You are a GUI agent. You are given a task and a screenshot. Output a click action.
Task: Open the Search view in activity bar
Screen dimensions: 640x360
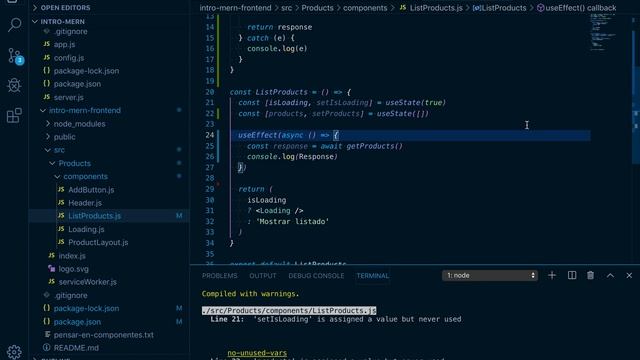[14, 25]
